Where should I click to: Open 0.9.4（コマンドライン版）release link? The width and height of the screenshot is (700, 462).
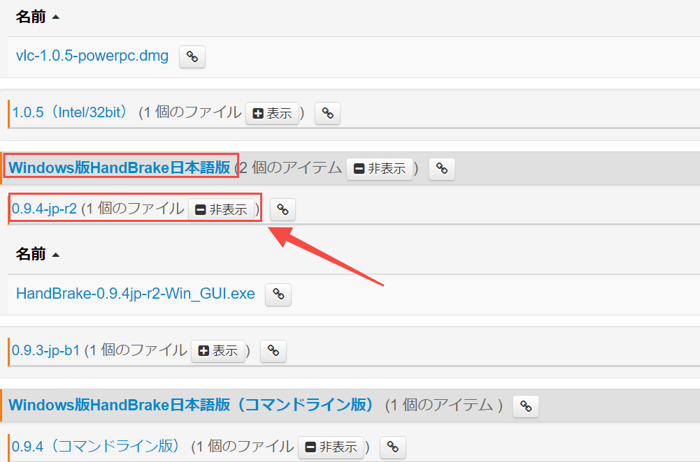pyautogui.click(x=96, y=446)
